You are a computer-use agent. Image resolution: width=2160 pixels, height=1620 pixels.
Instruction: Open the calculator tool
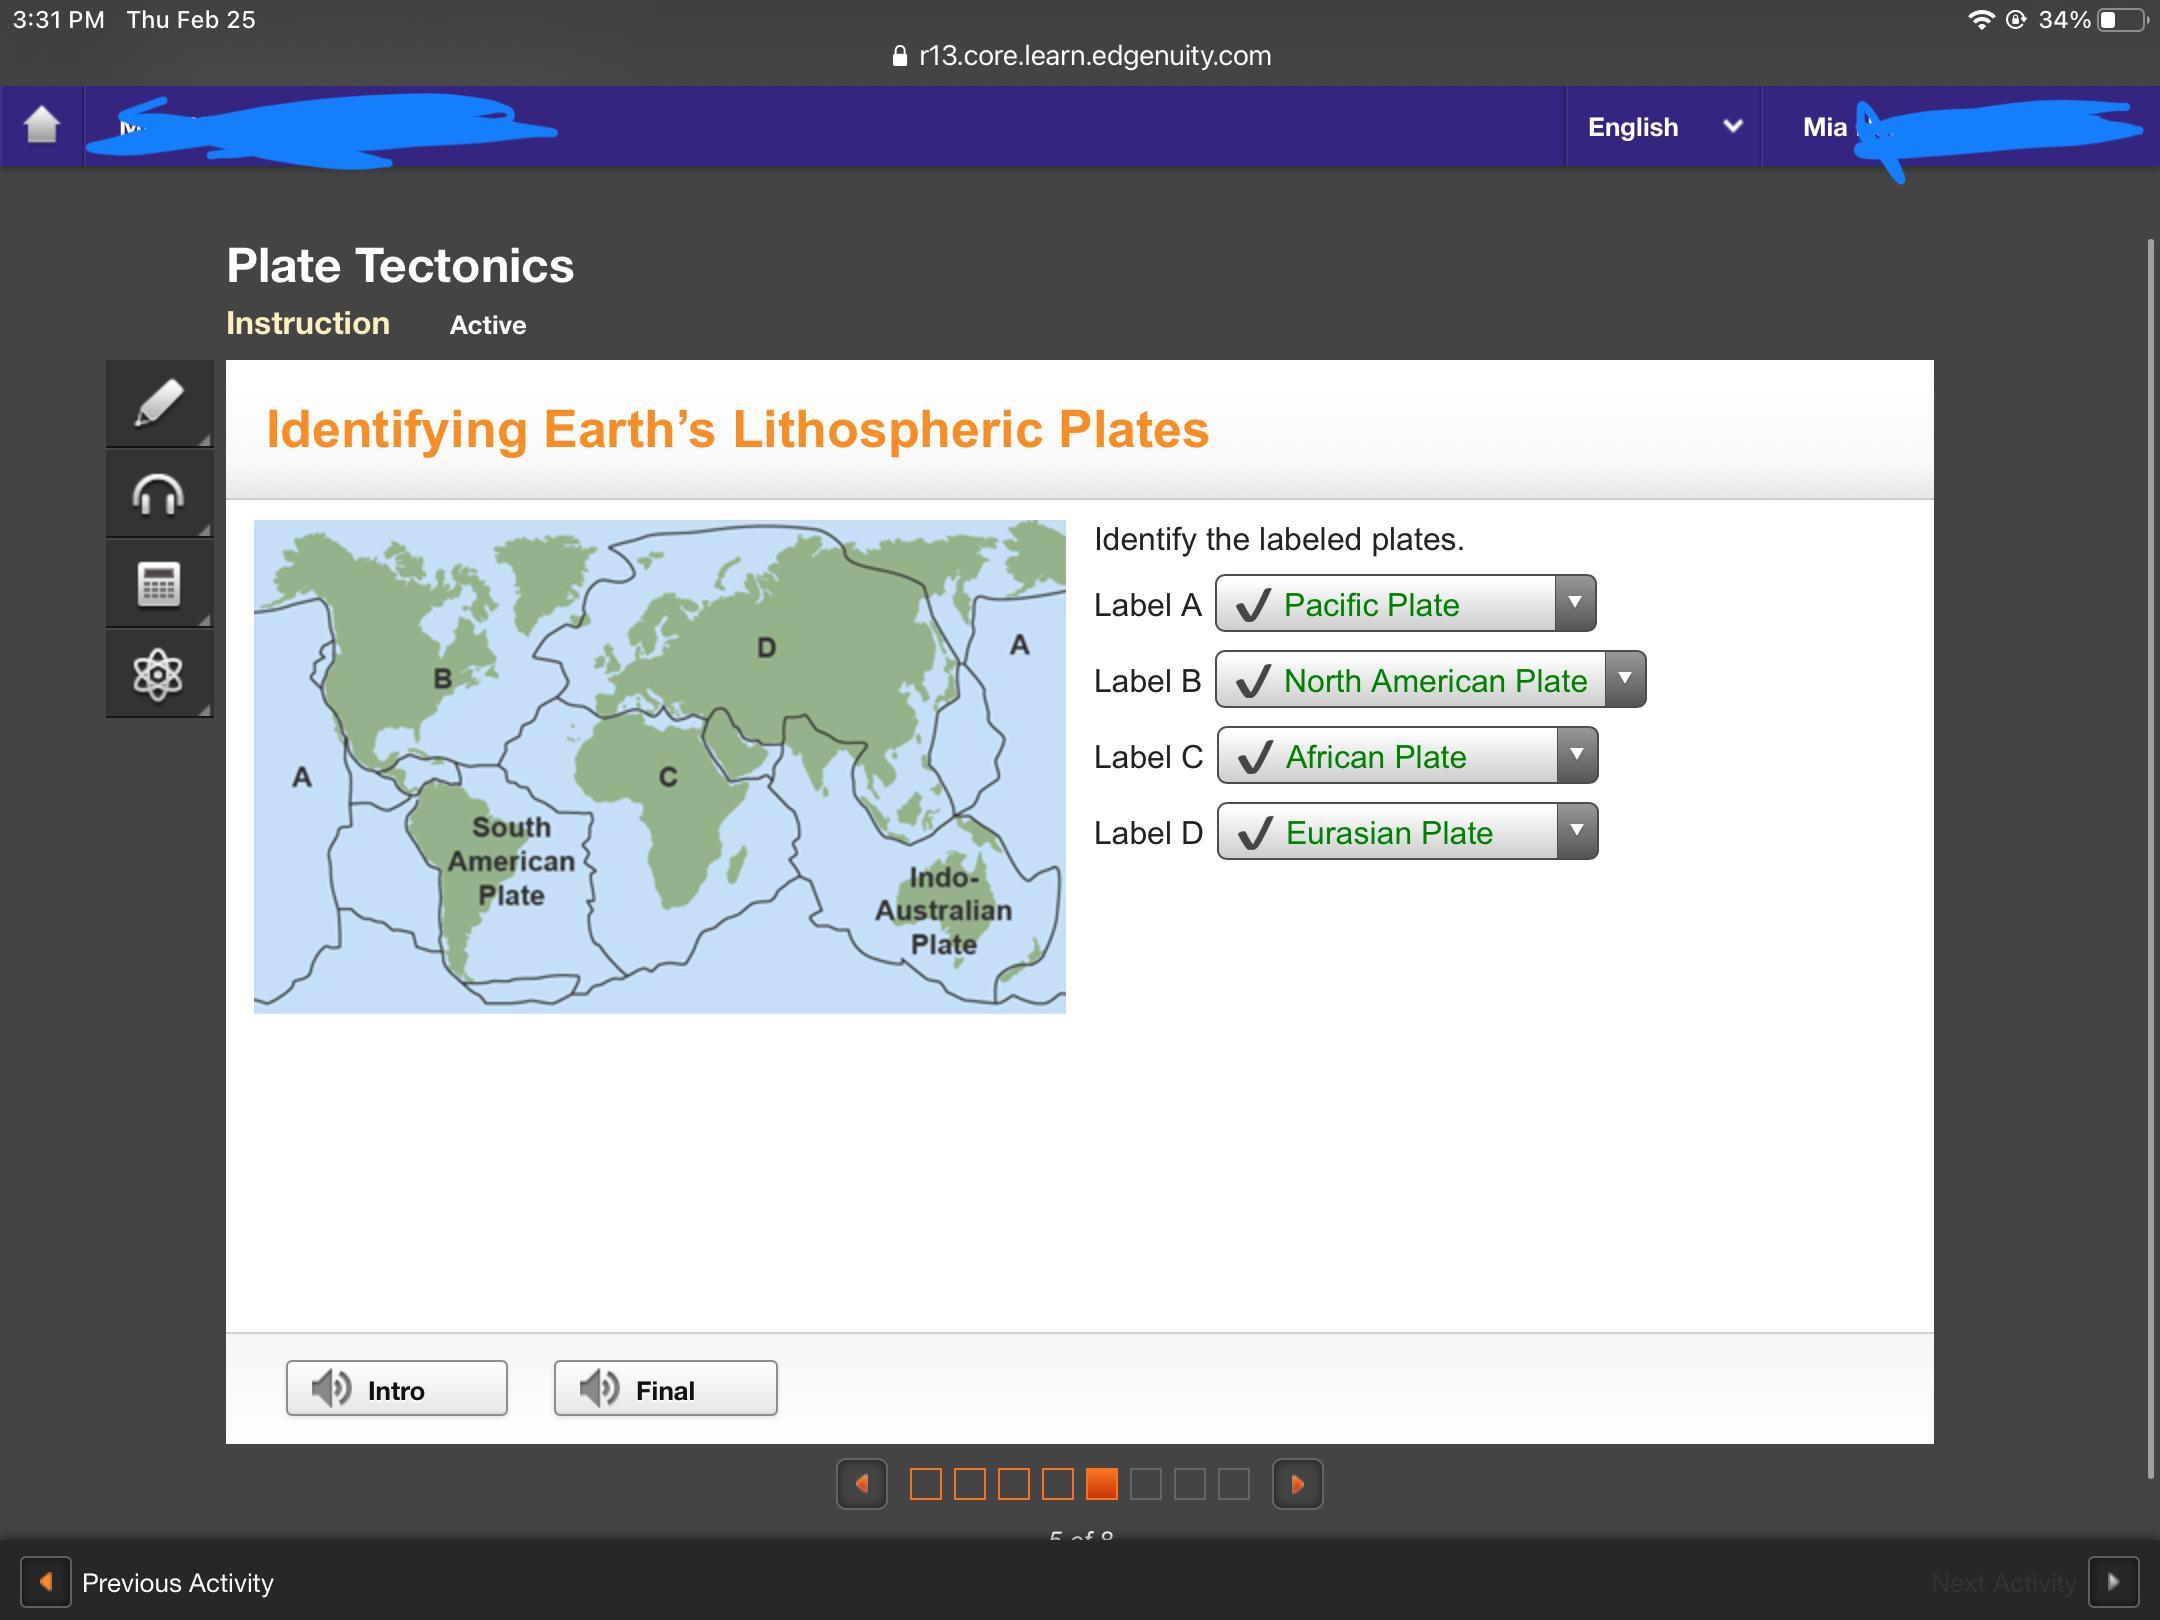pyautogui.click(x=159, y=584)
